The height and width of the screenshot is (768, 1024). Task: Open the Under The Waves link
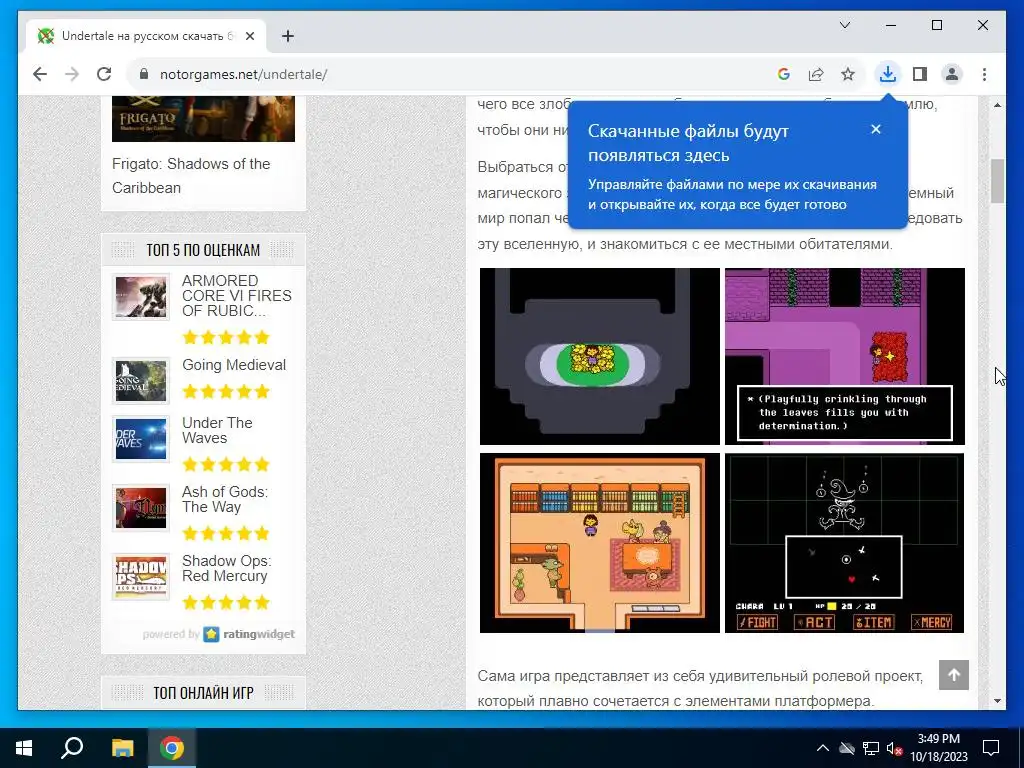(217, 430)
